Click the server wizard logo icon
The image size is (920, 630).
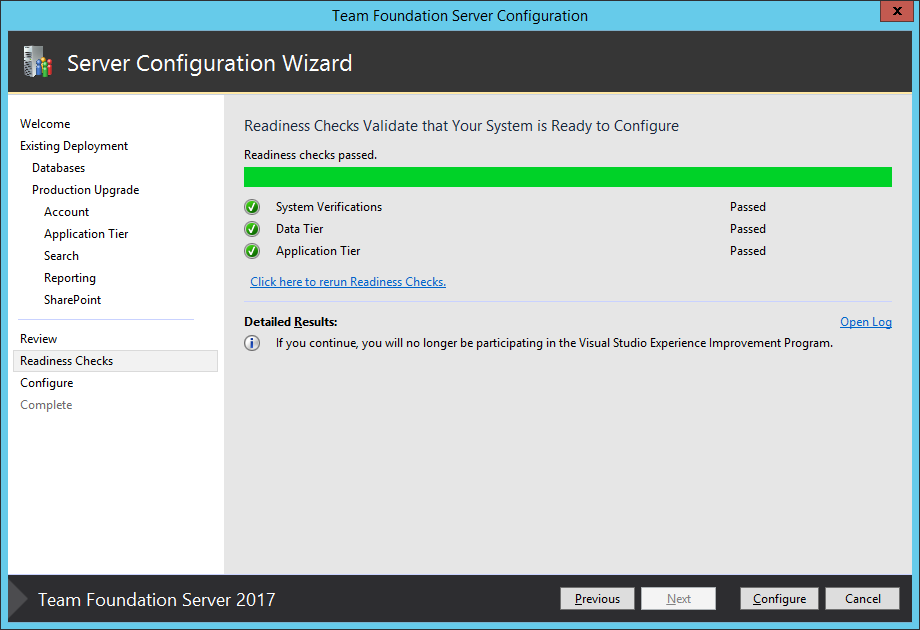pyautogui.click(x=38, y=62)
